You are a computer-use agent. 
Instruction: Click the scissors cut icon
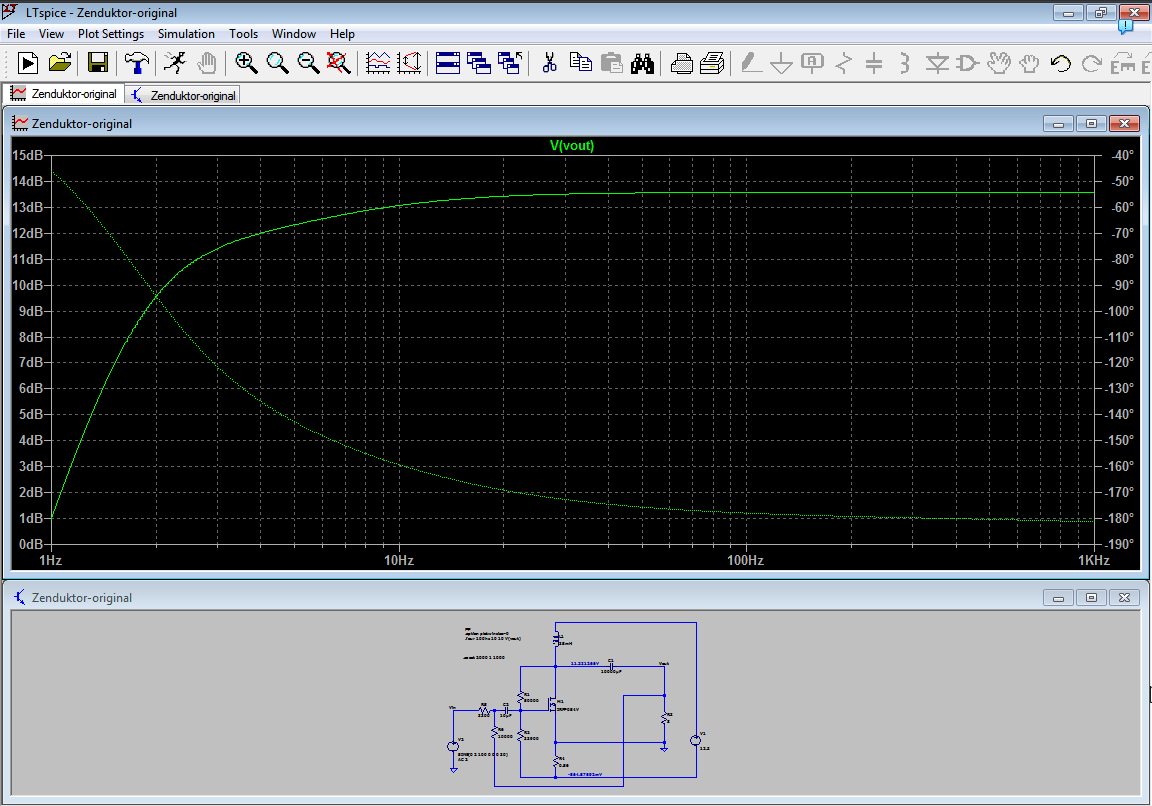tap(549, 63)
